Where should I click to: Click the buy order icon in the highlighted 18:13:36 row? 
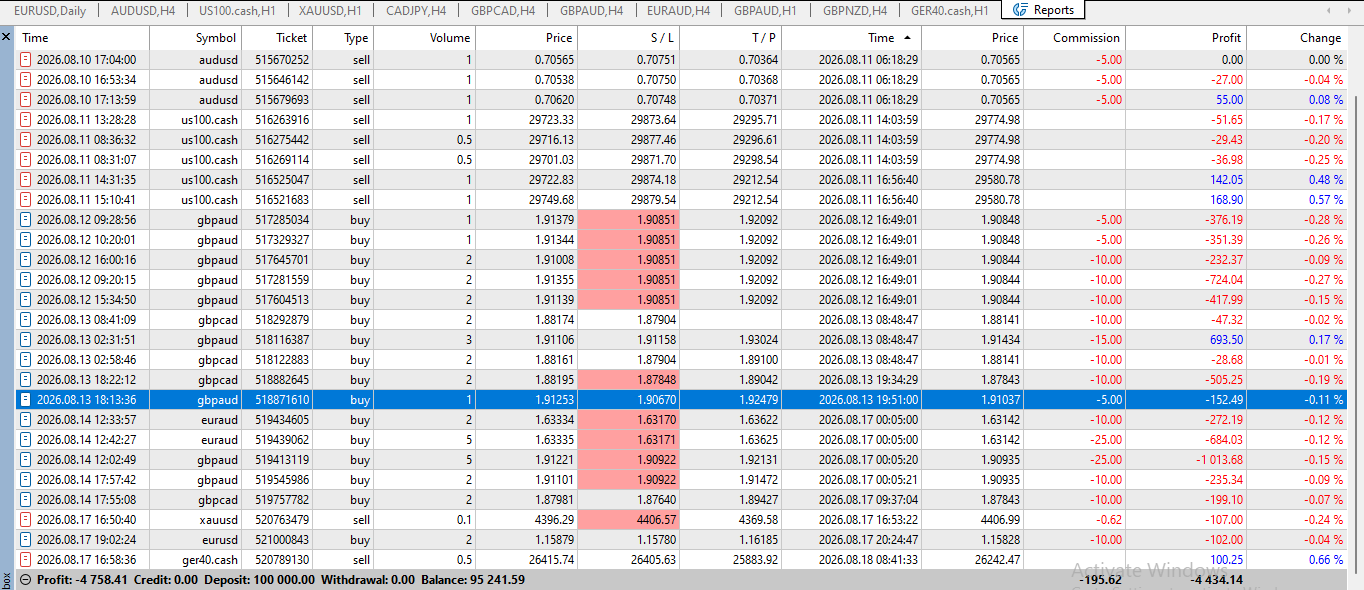[x=26, y=400]
